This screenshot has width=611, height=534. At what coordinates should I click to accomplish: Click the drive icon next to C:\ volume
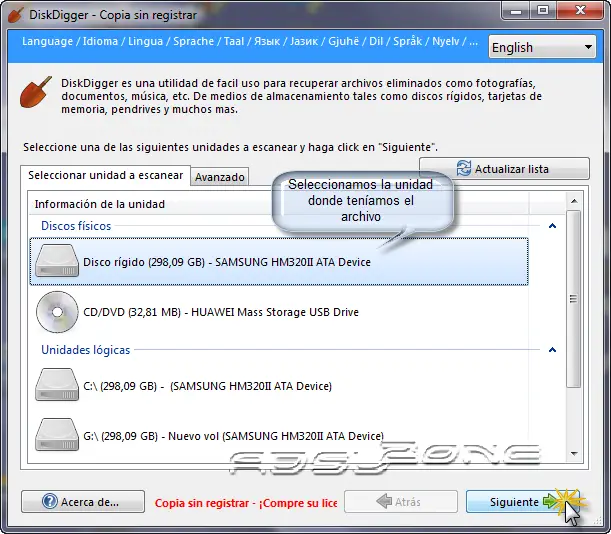coord(57,385)
